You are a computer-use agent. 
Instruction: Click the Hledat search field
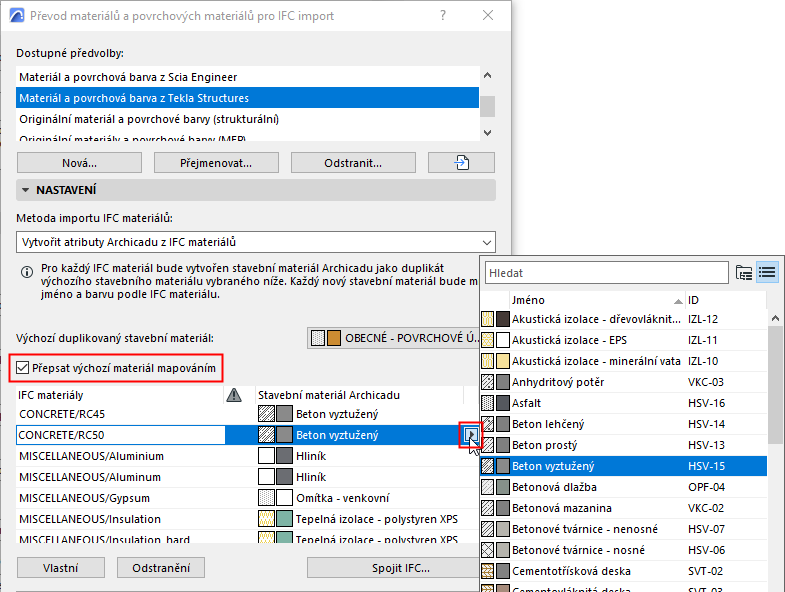(606, 273)
